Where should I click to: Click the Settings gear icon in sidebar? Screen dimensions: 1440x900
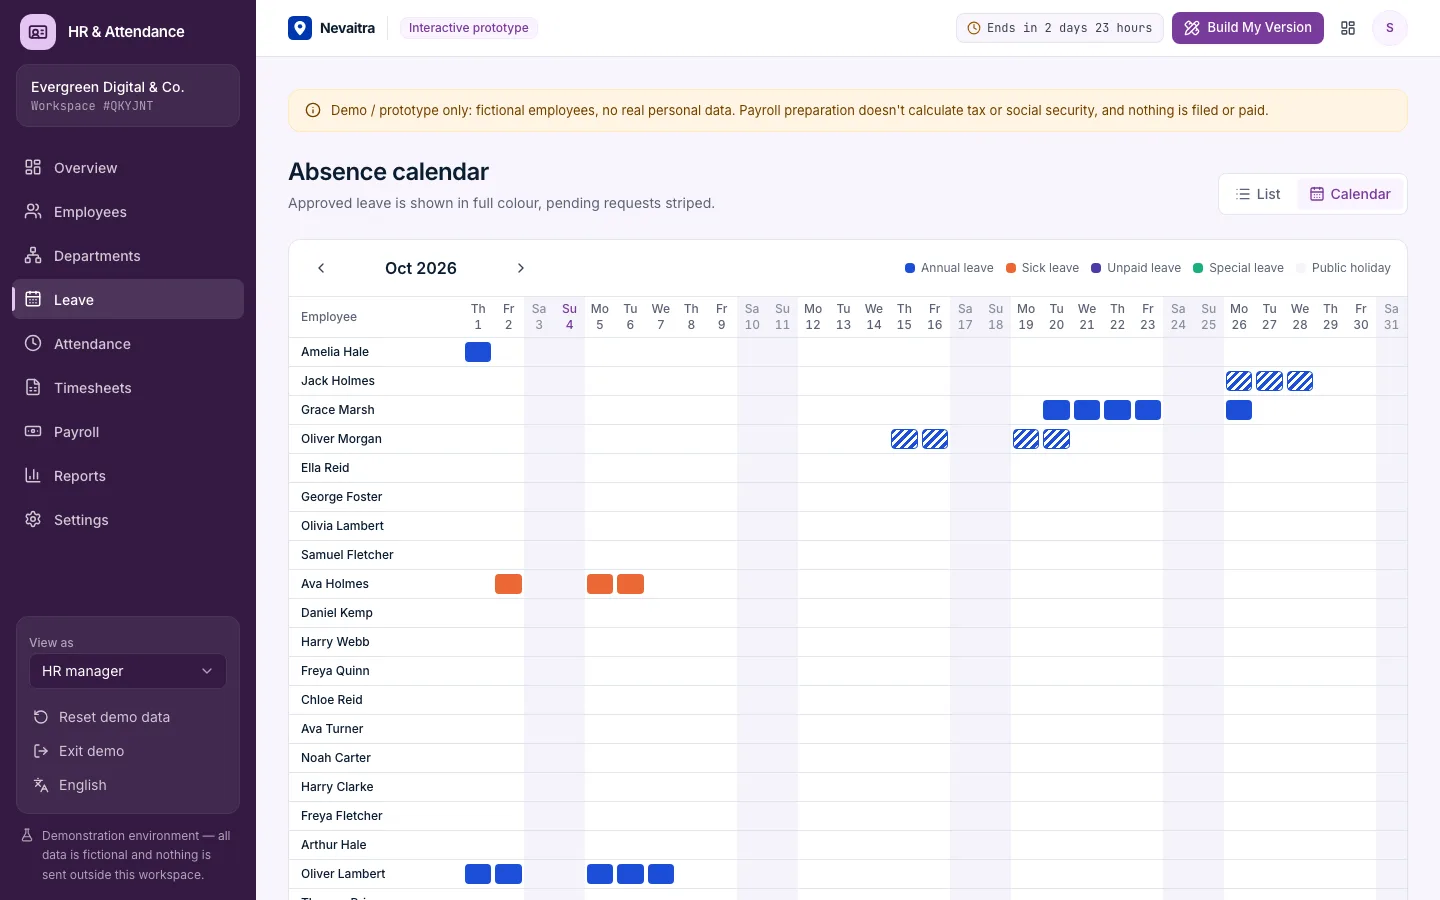[x=33, y=519]
